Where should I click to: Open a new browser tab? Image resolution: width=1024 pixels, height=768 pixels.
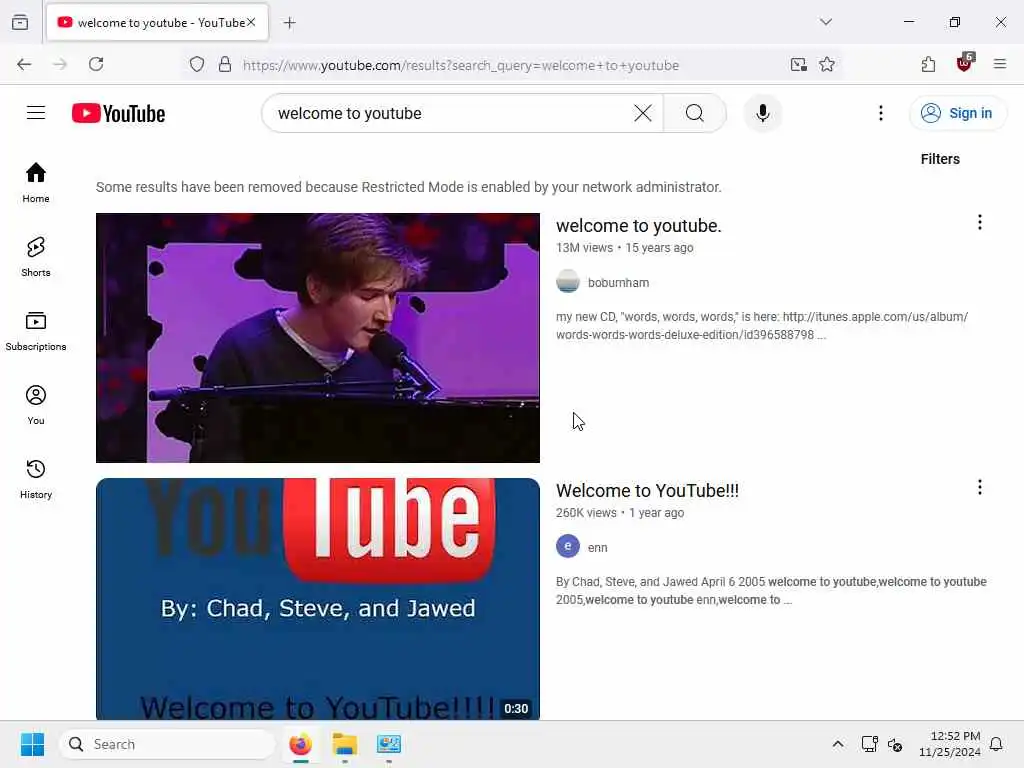point(290,23)
